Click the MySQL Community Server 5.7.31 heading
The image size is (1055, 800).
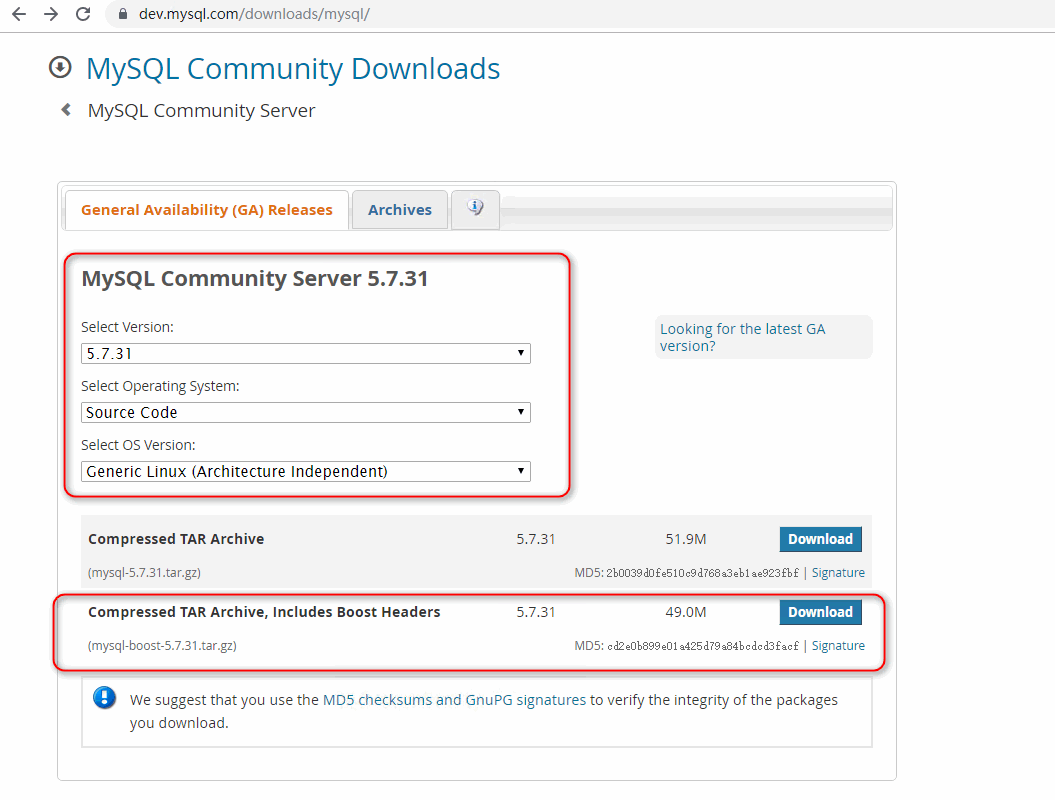254,279
